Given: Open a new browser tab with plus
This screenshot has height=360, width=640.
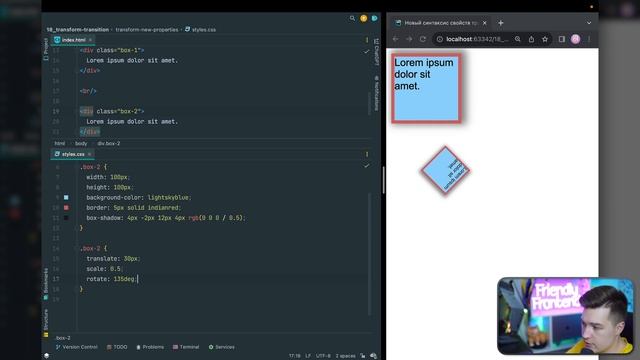Looking at the screenshot, I should pos(501,23).
